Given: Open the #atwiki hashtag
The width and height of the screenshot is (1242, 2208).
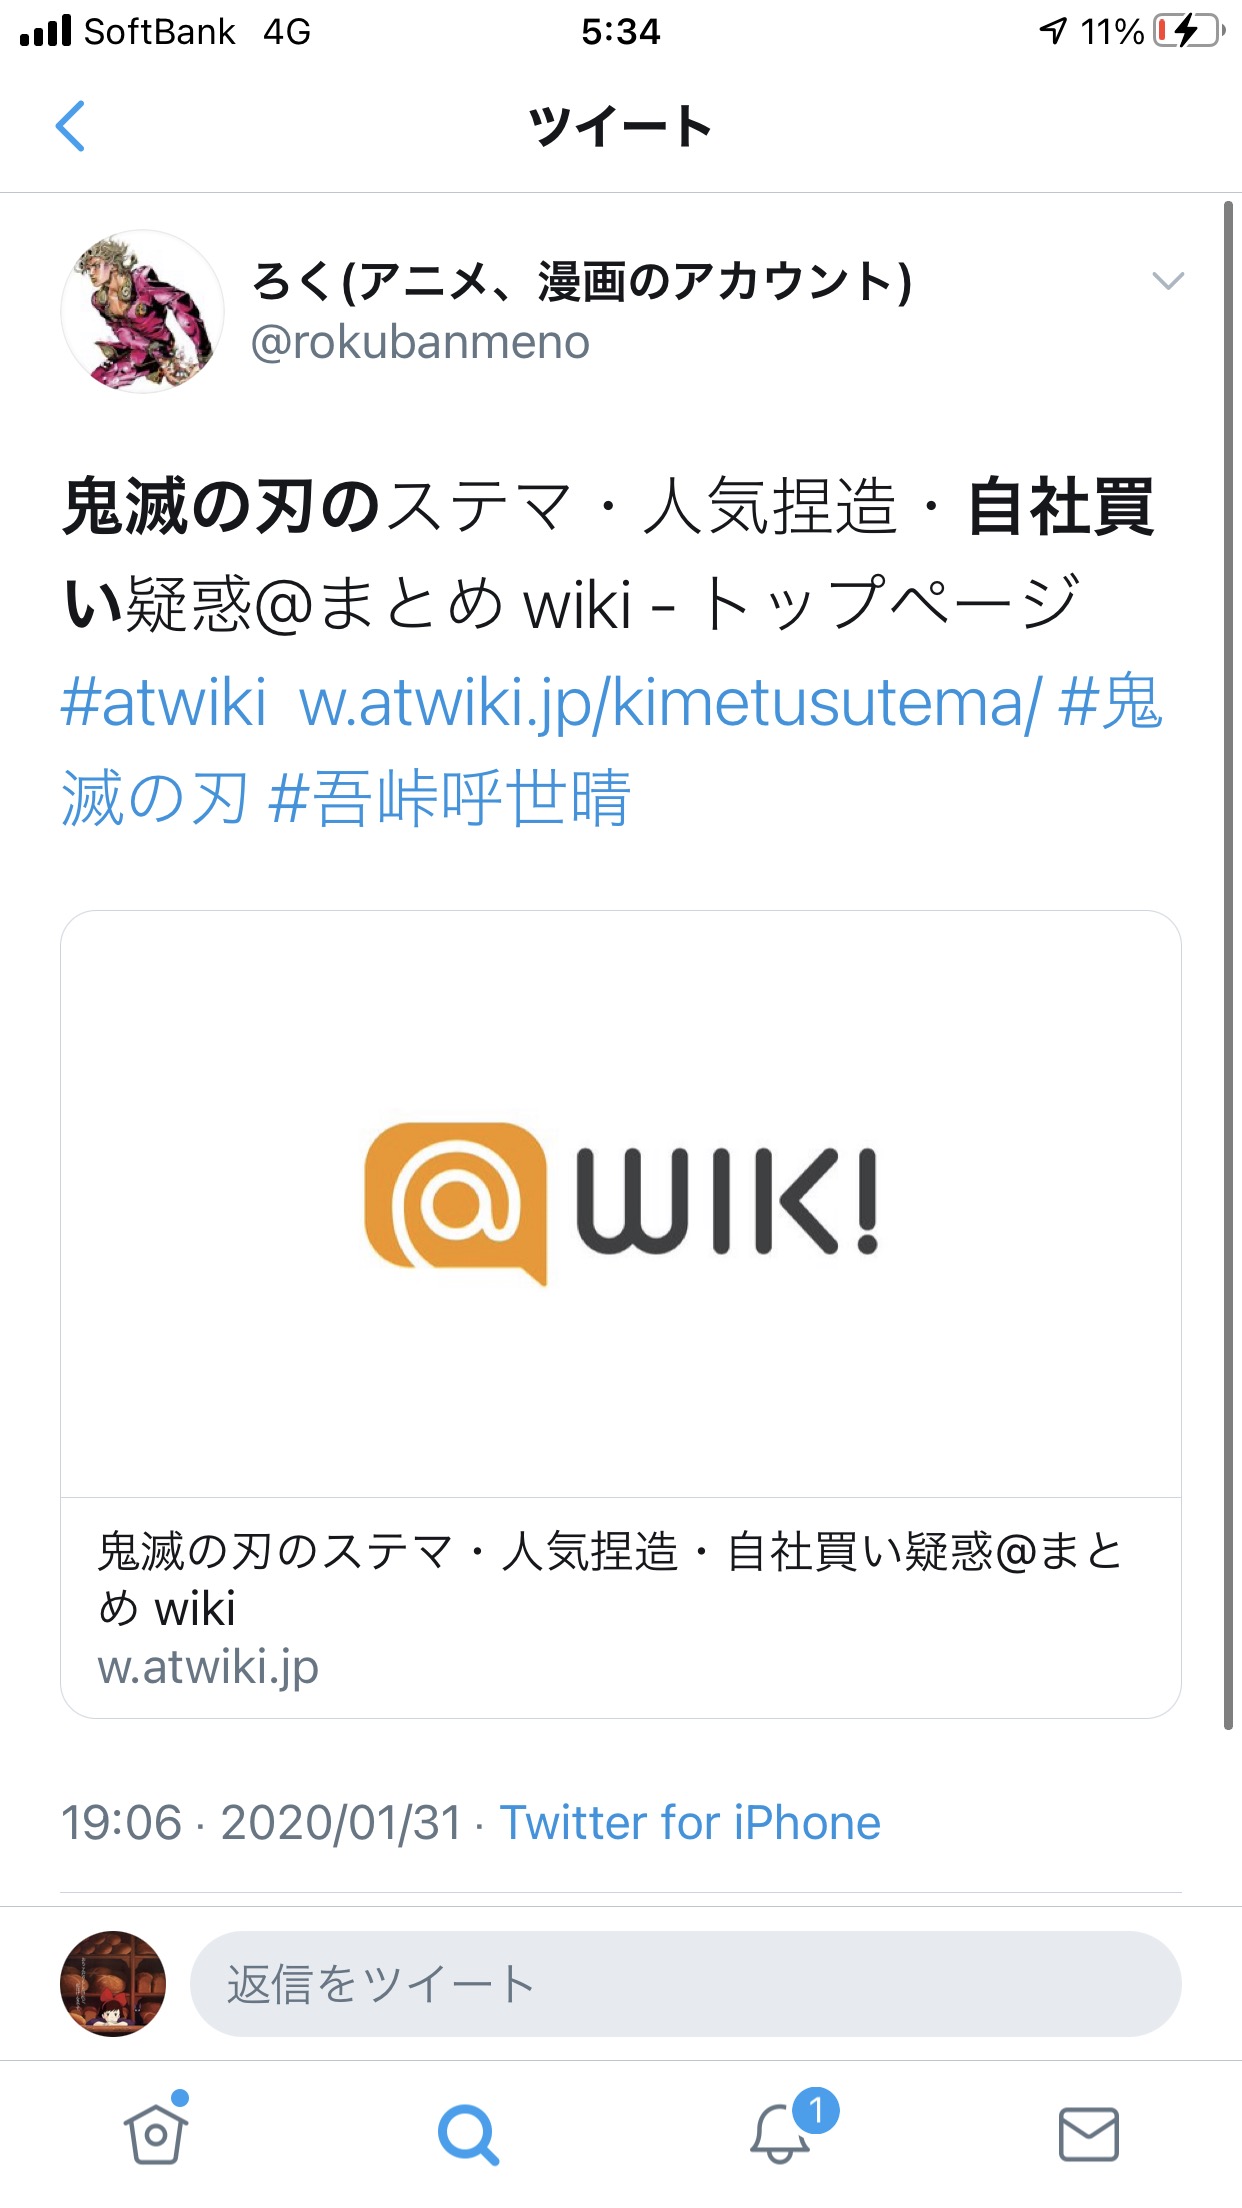Looking at the screenshot, I should click(x=164, y=702).
